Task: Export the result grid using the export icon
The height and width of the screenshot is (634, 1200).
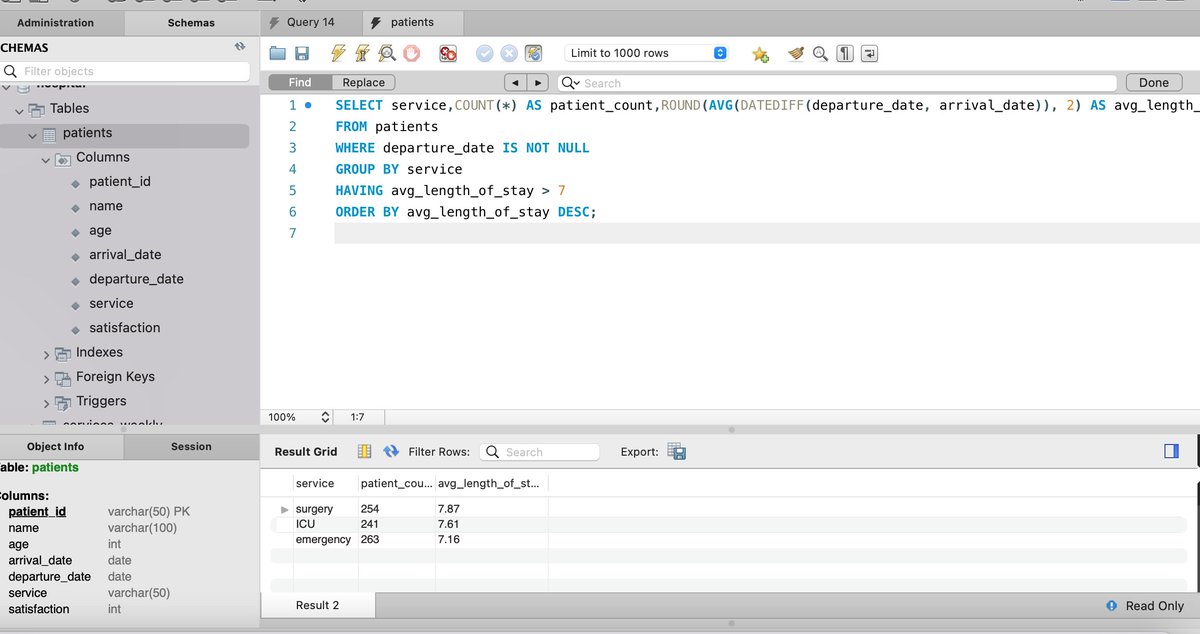Action: pos(676,451)
